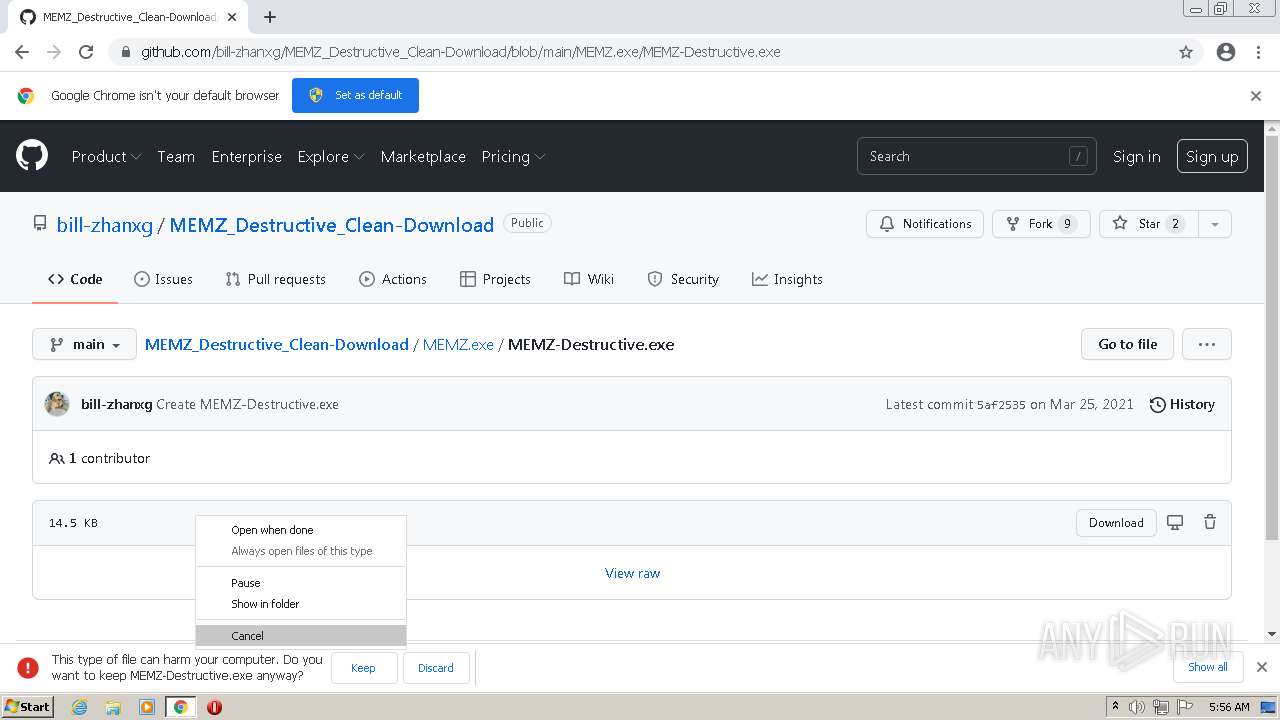1280x720 pixels.
Task: Expand the Star options dropdown arrow
Action: pyautogui.click(x=1214, y=224)
